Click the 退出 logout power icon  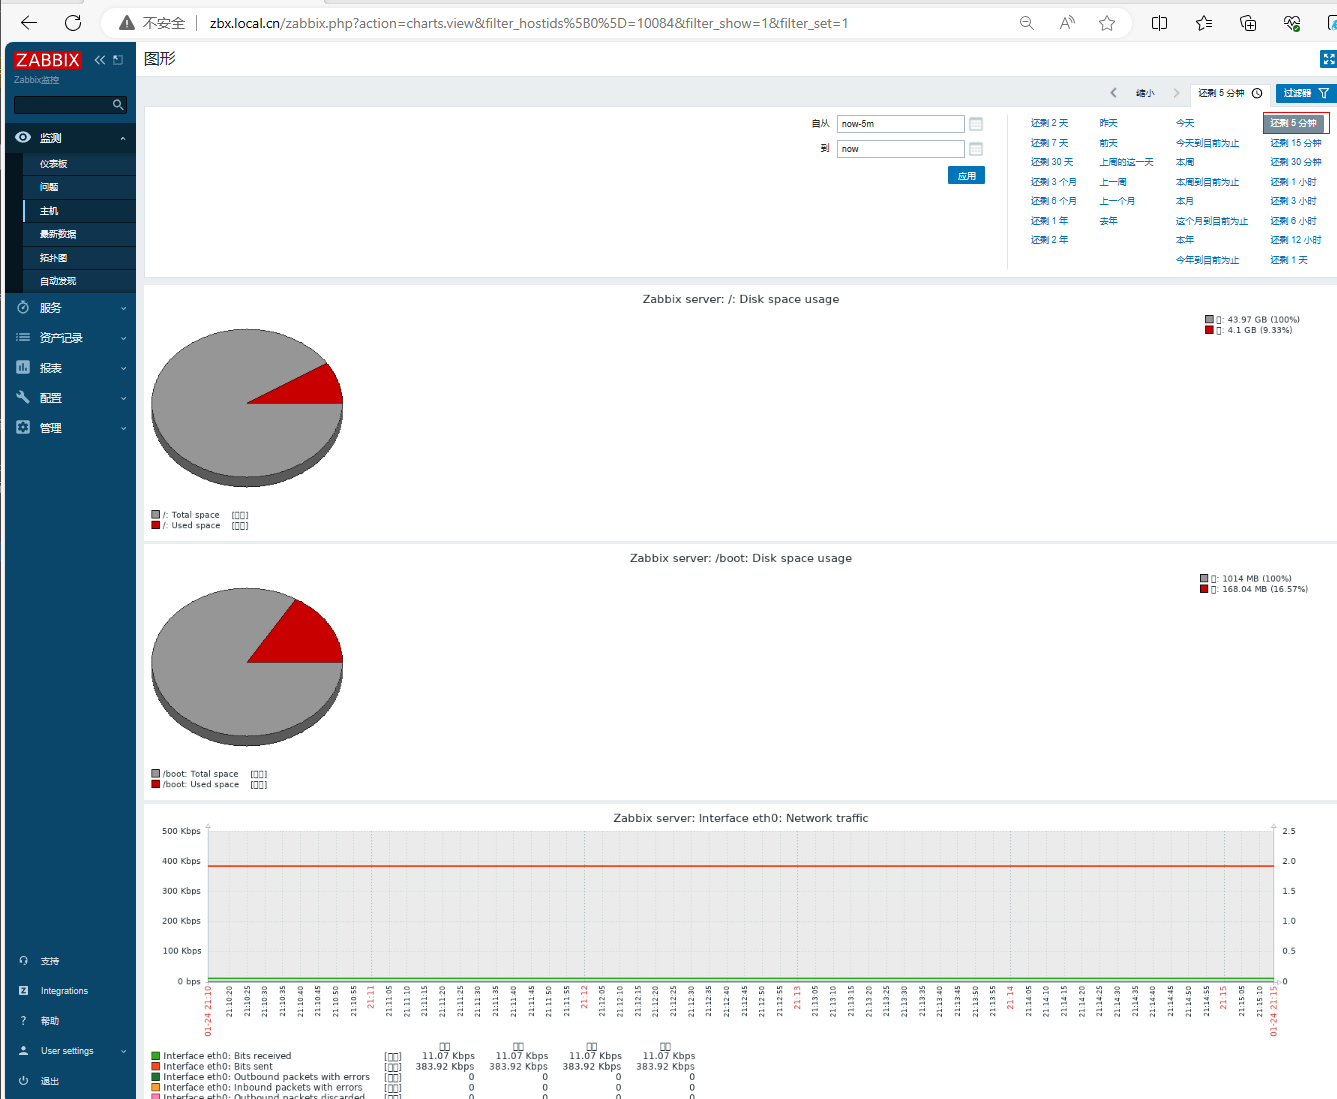[x=23, y=1081]
